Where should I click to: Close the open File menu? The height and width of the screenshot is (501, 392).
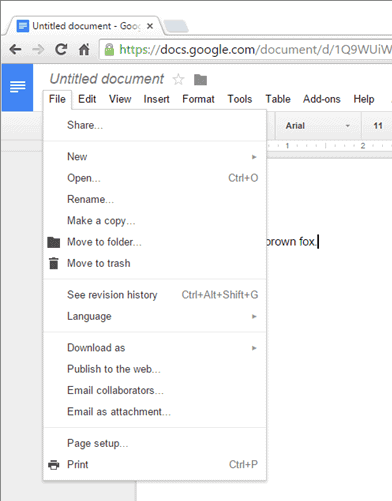tap(57, 99)
